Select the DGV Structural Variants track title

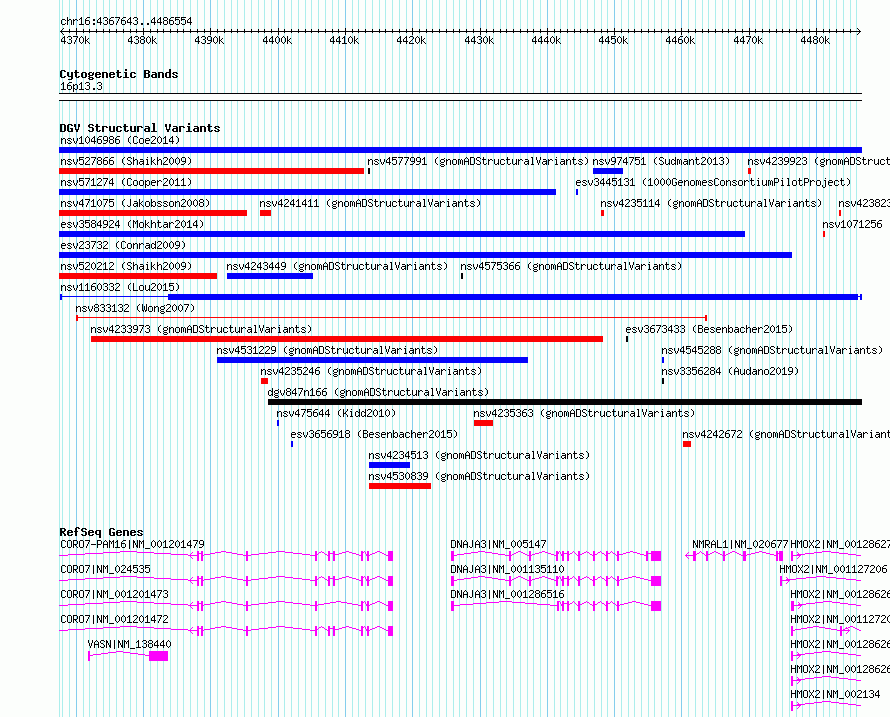pyautogui.click(x=140, y=128)
